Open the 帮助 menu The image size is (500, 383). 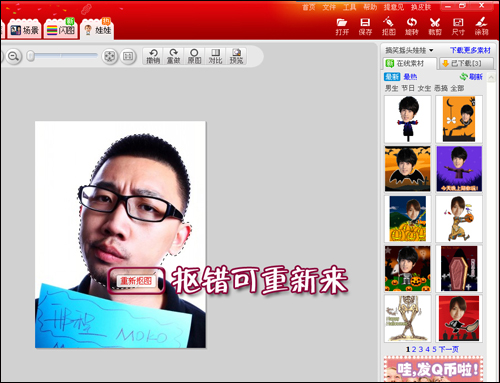point(370,7)
